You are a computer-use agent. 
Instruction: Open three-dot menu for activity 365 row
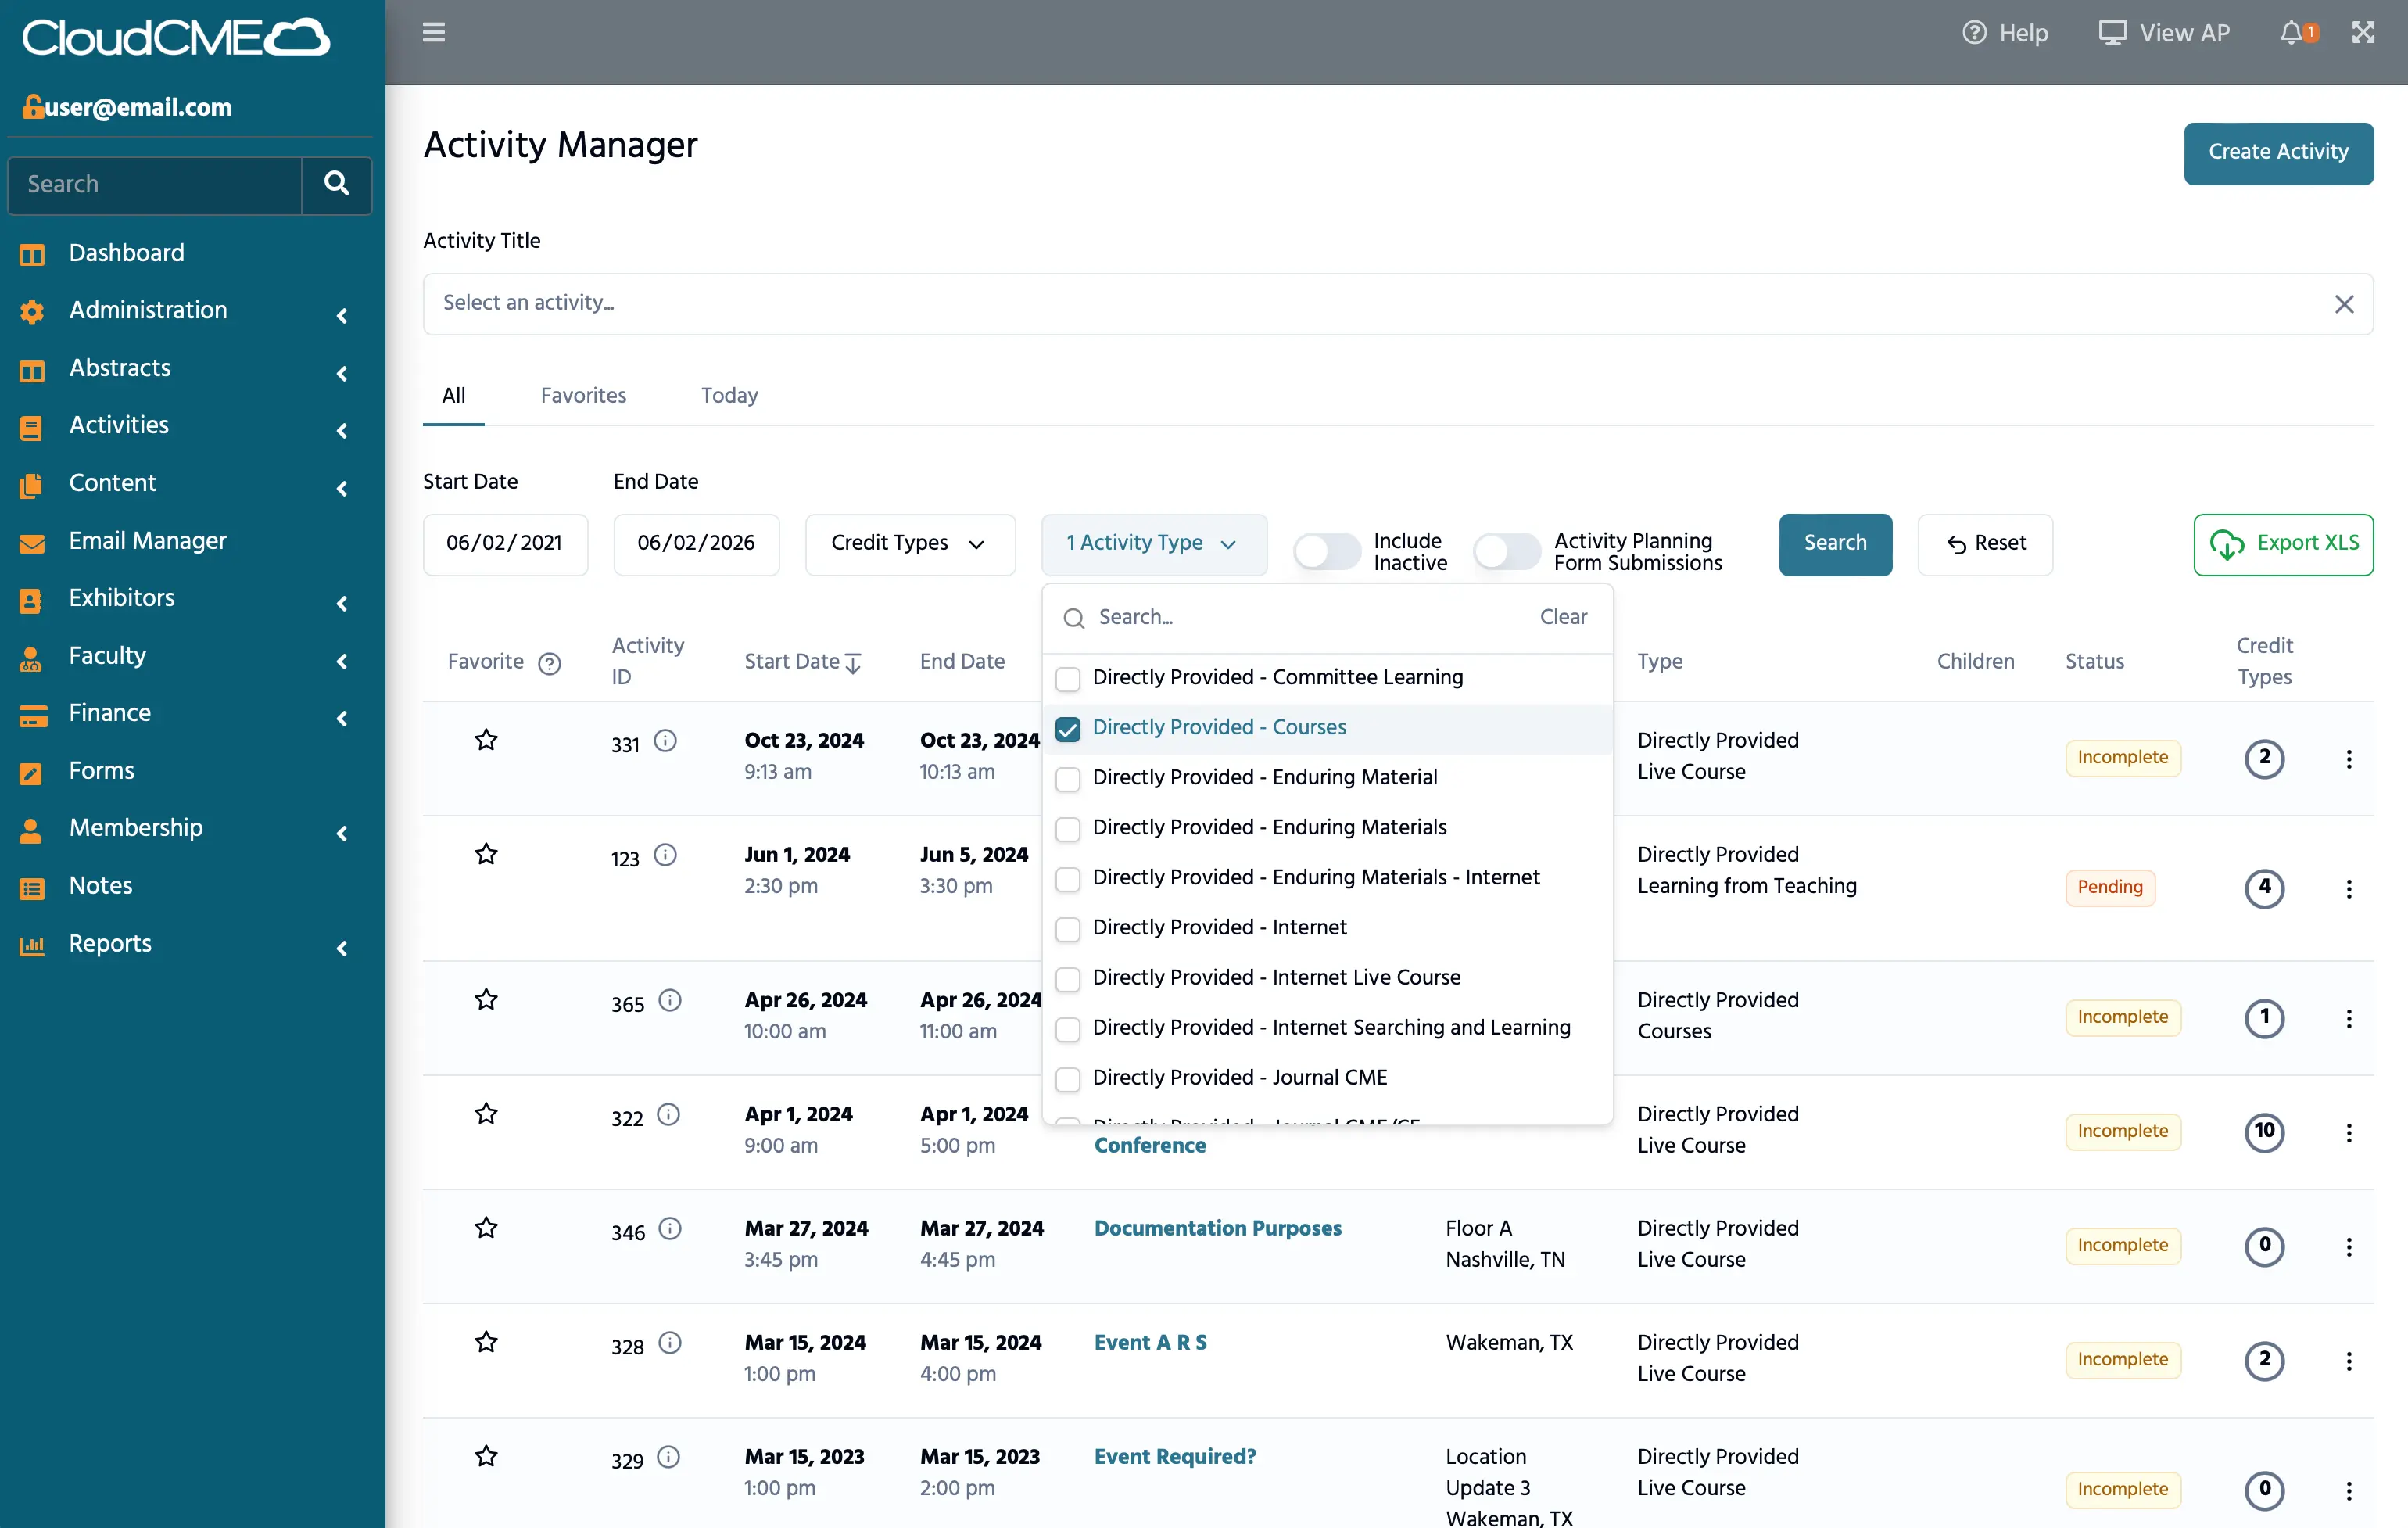click(x=2348, y=1018)
